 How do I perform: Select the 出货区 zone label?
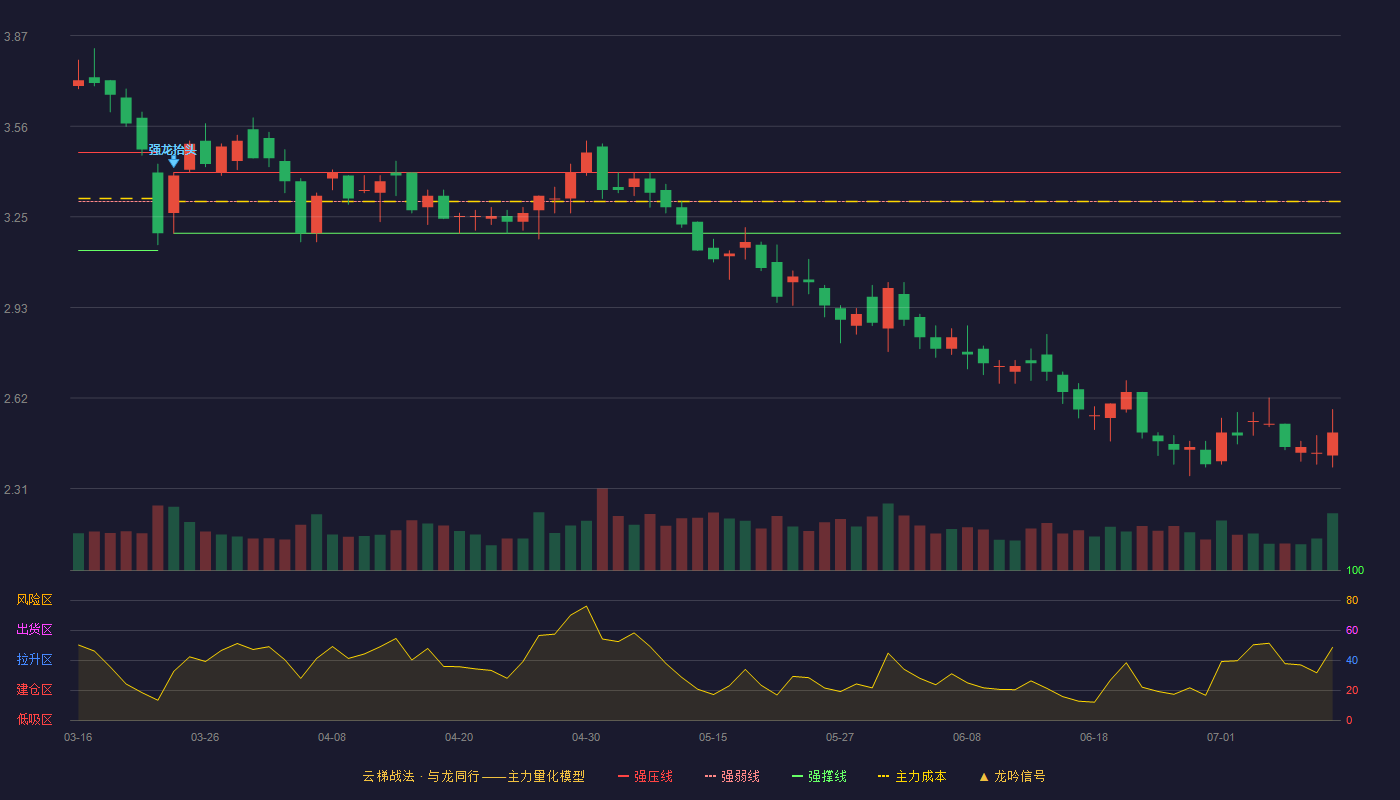35,630
